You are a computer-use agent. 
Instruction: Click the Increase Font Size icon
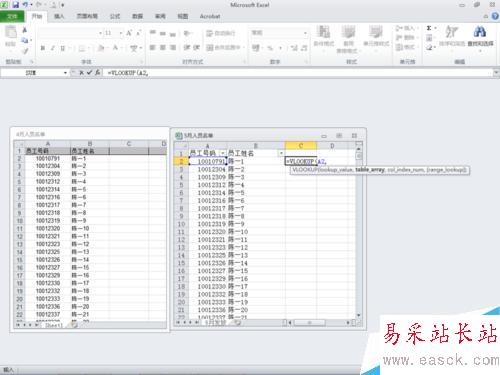coord(129,33)
